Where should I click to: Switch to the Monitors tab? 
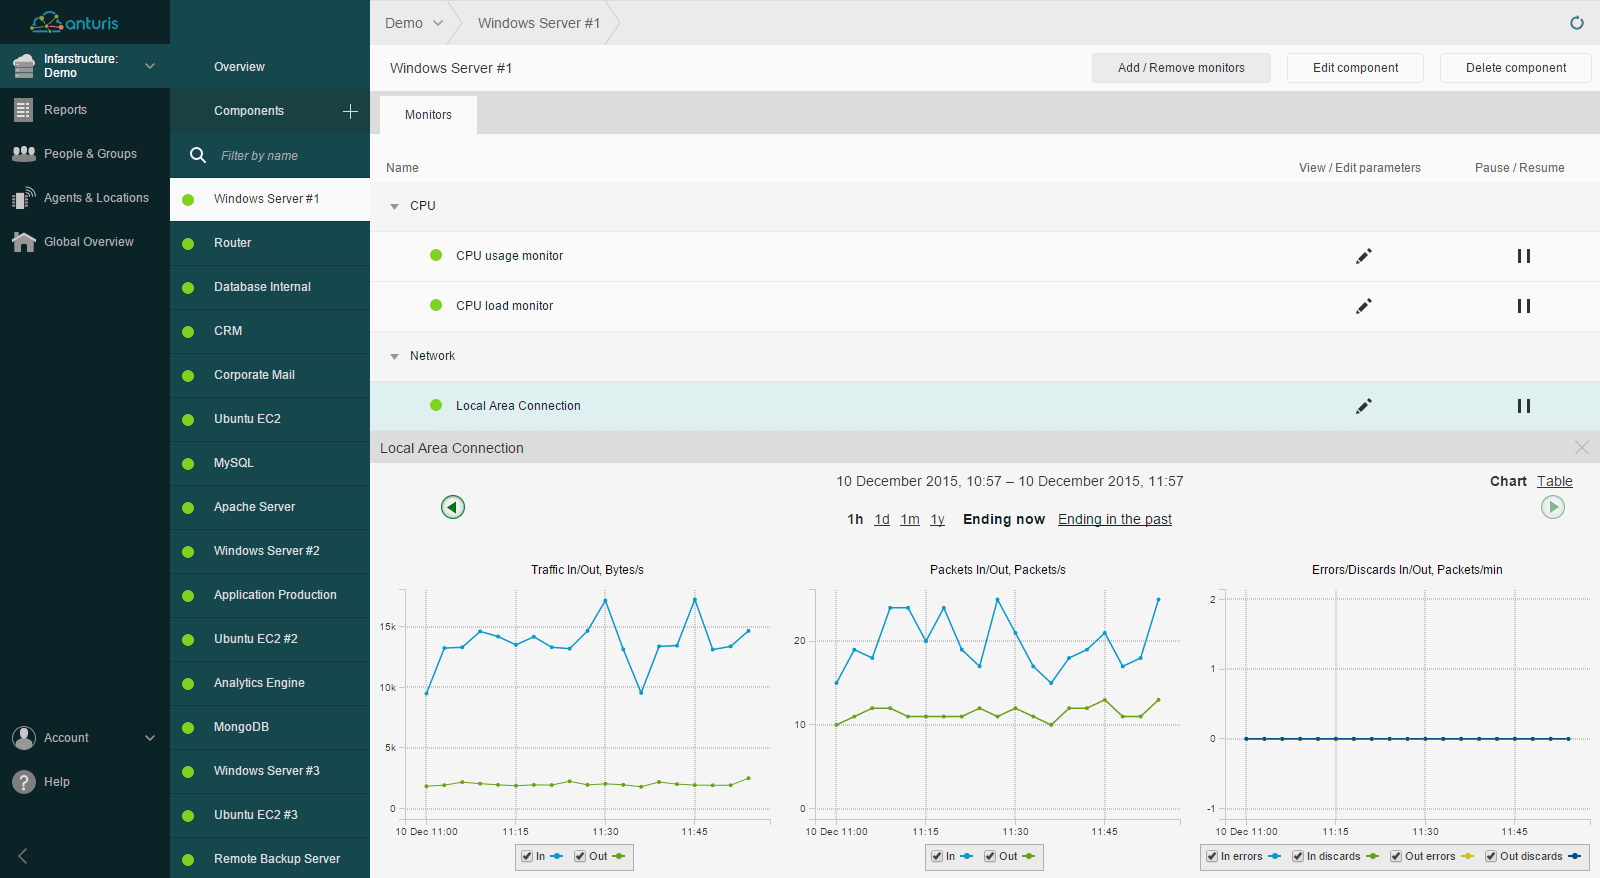tap(428, 115)
